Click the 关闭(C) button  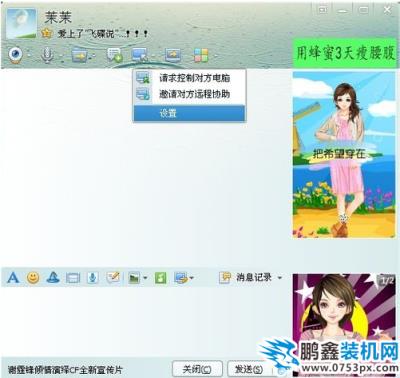coord(197,369)
